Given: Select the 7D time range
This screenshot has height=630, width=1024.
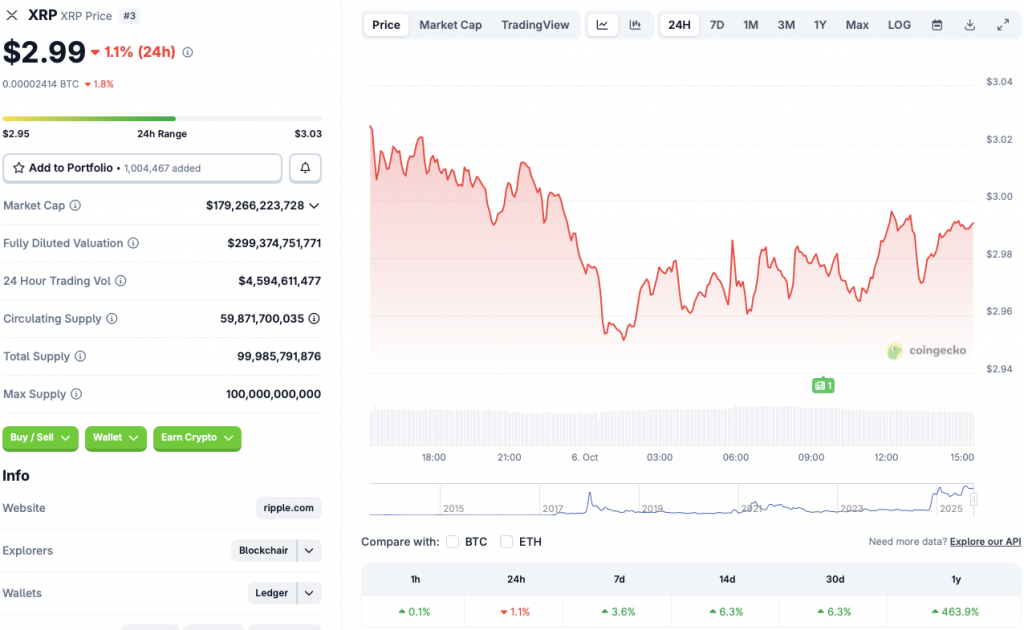Looking at the screenshot, I should (717, 25).
